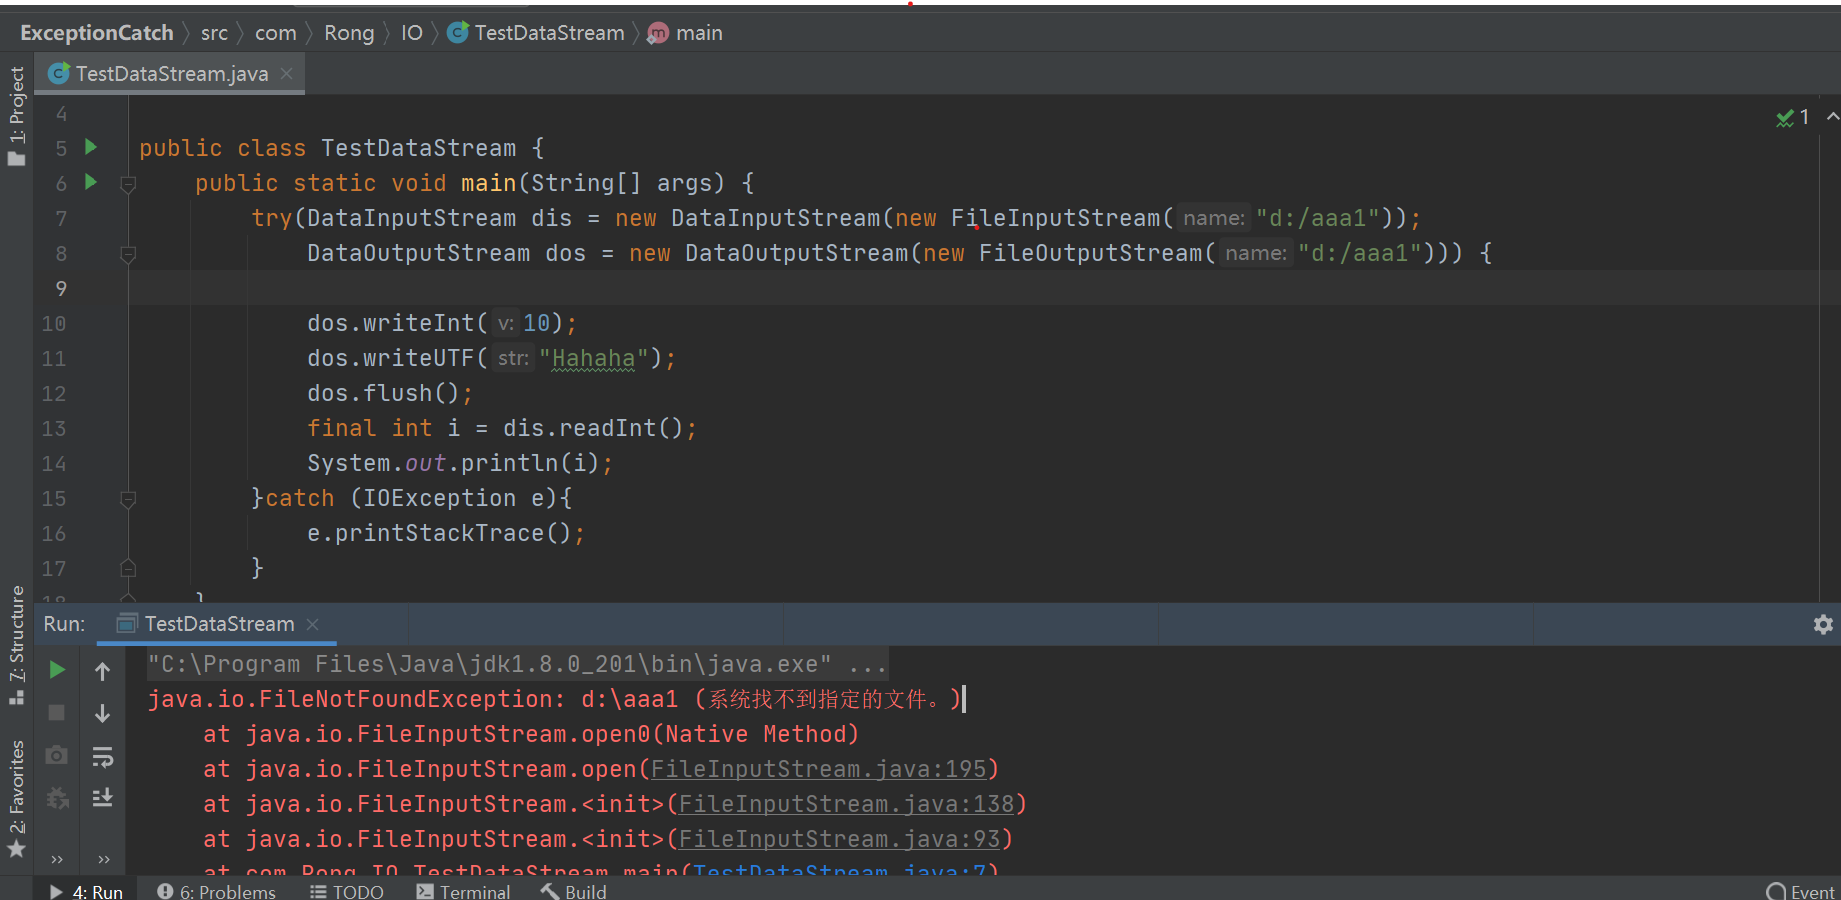Click the "Hahaha" string on line 11
The height and width of the screenshot is (900, 1841).
[x=593, y=358]
